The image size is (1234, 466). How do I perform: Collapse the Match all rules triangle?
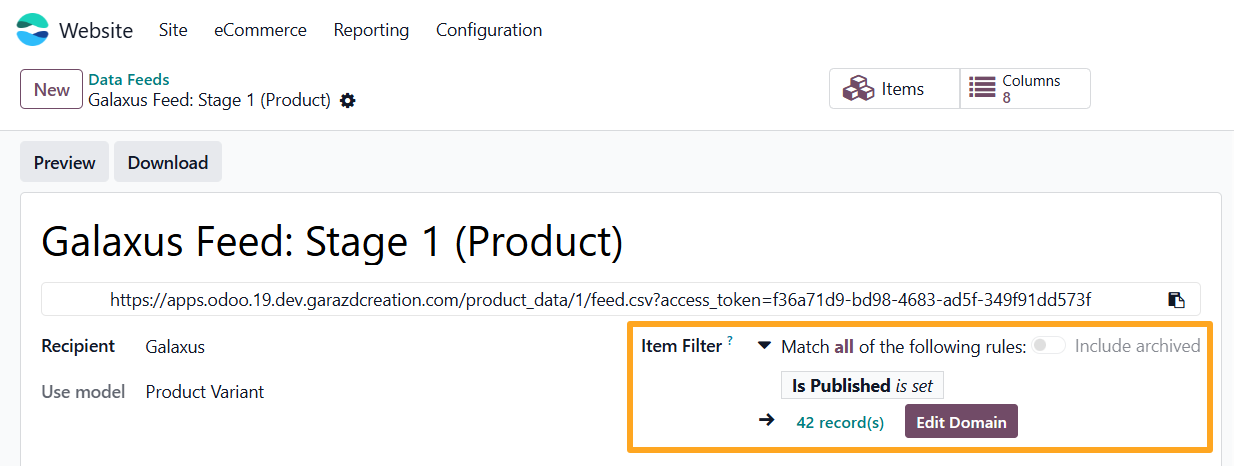pyautogui.click(x=764, y=346)
